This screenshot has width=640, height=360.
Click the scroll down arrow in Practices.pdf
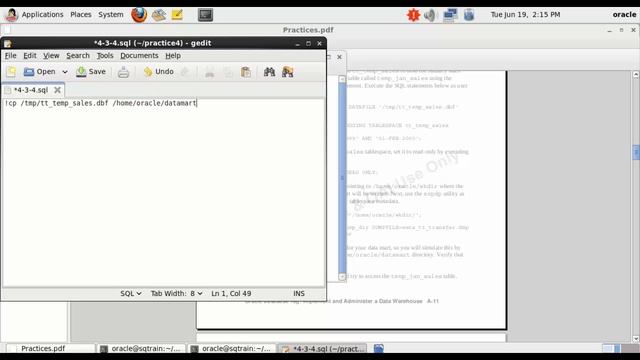(x=636, y=339)
